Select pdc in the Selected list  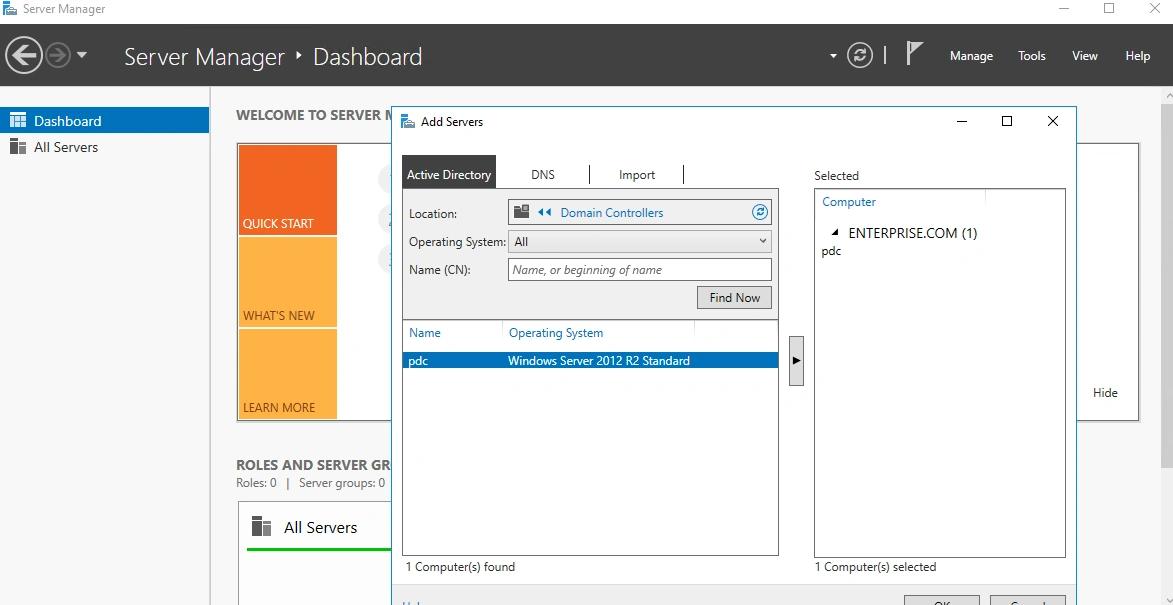[831, 251]
